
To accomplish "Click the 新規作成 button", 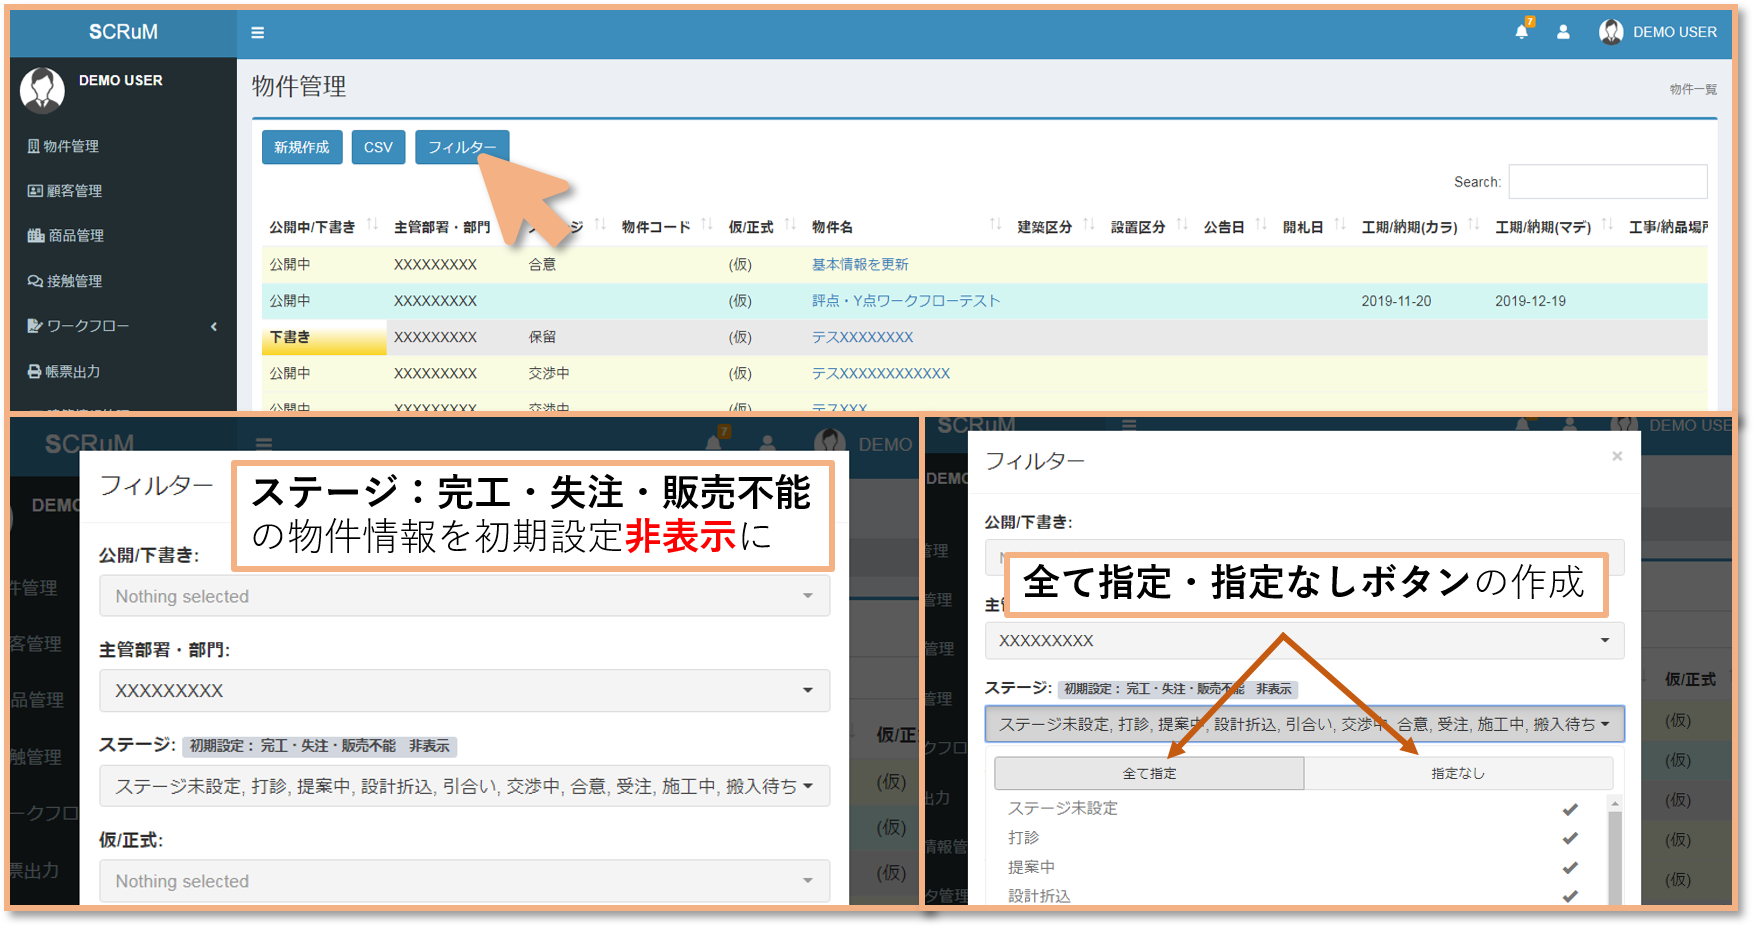I will [x=302, y=147].
